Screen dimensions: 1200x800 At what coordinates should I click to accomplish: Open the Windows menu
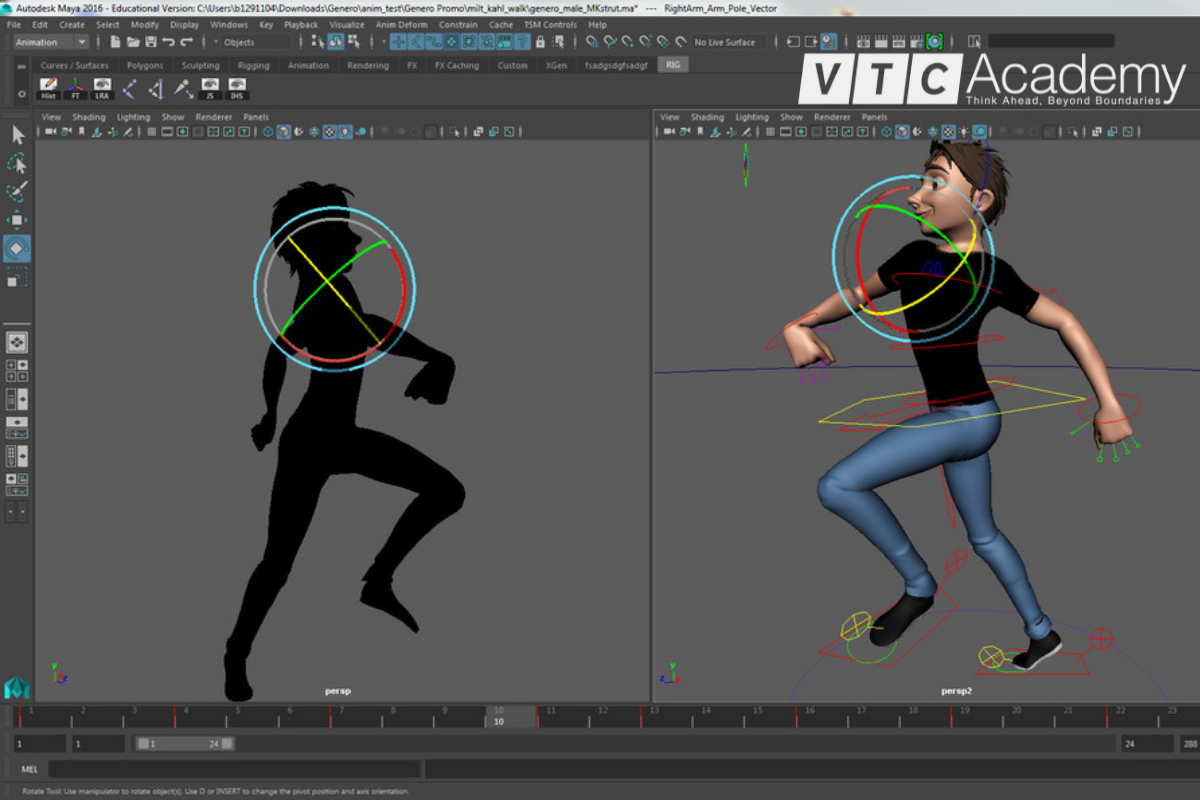point(231,24)
